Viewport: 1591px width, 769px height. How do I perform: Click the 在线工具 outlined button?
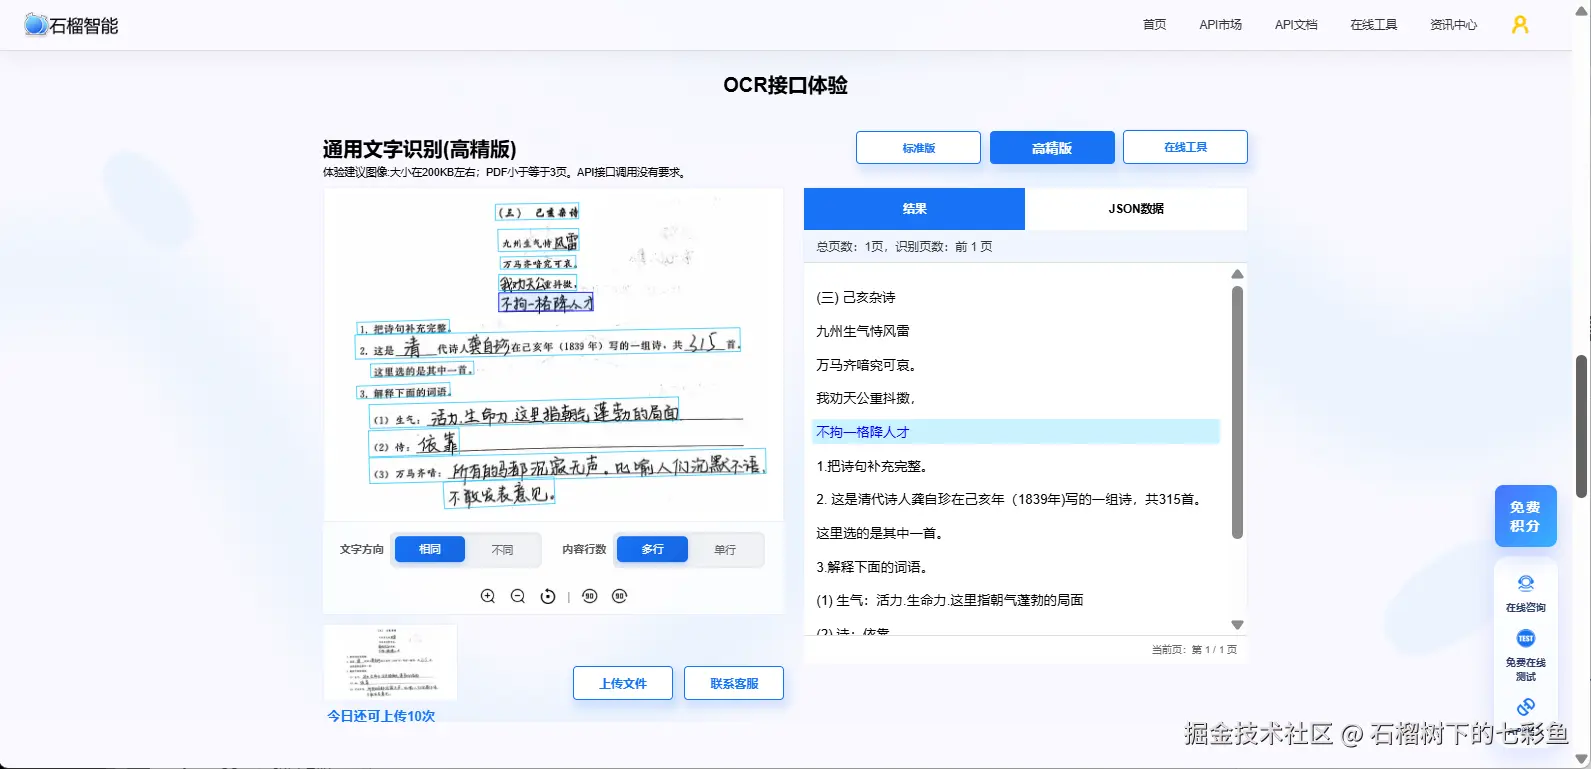pos(1185,147)
